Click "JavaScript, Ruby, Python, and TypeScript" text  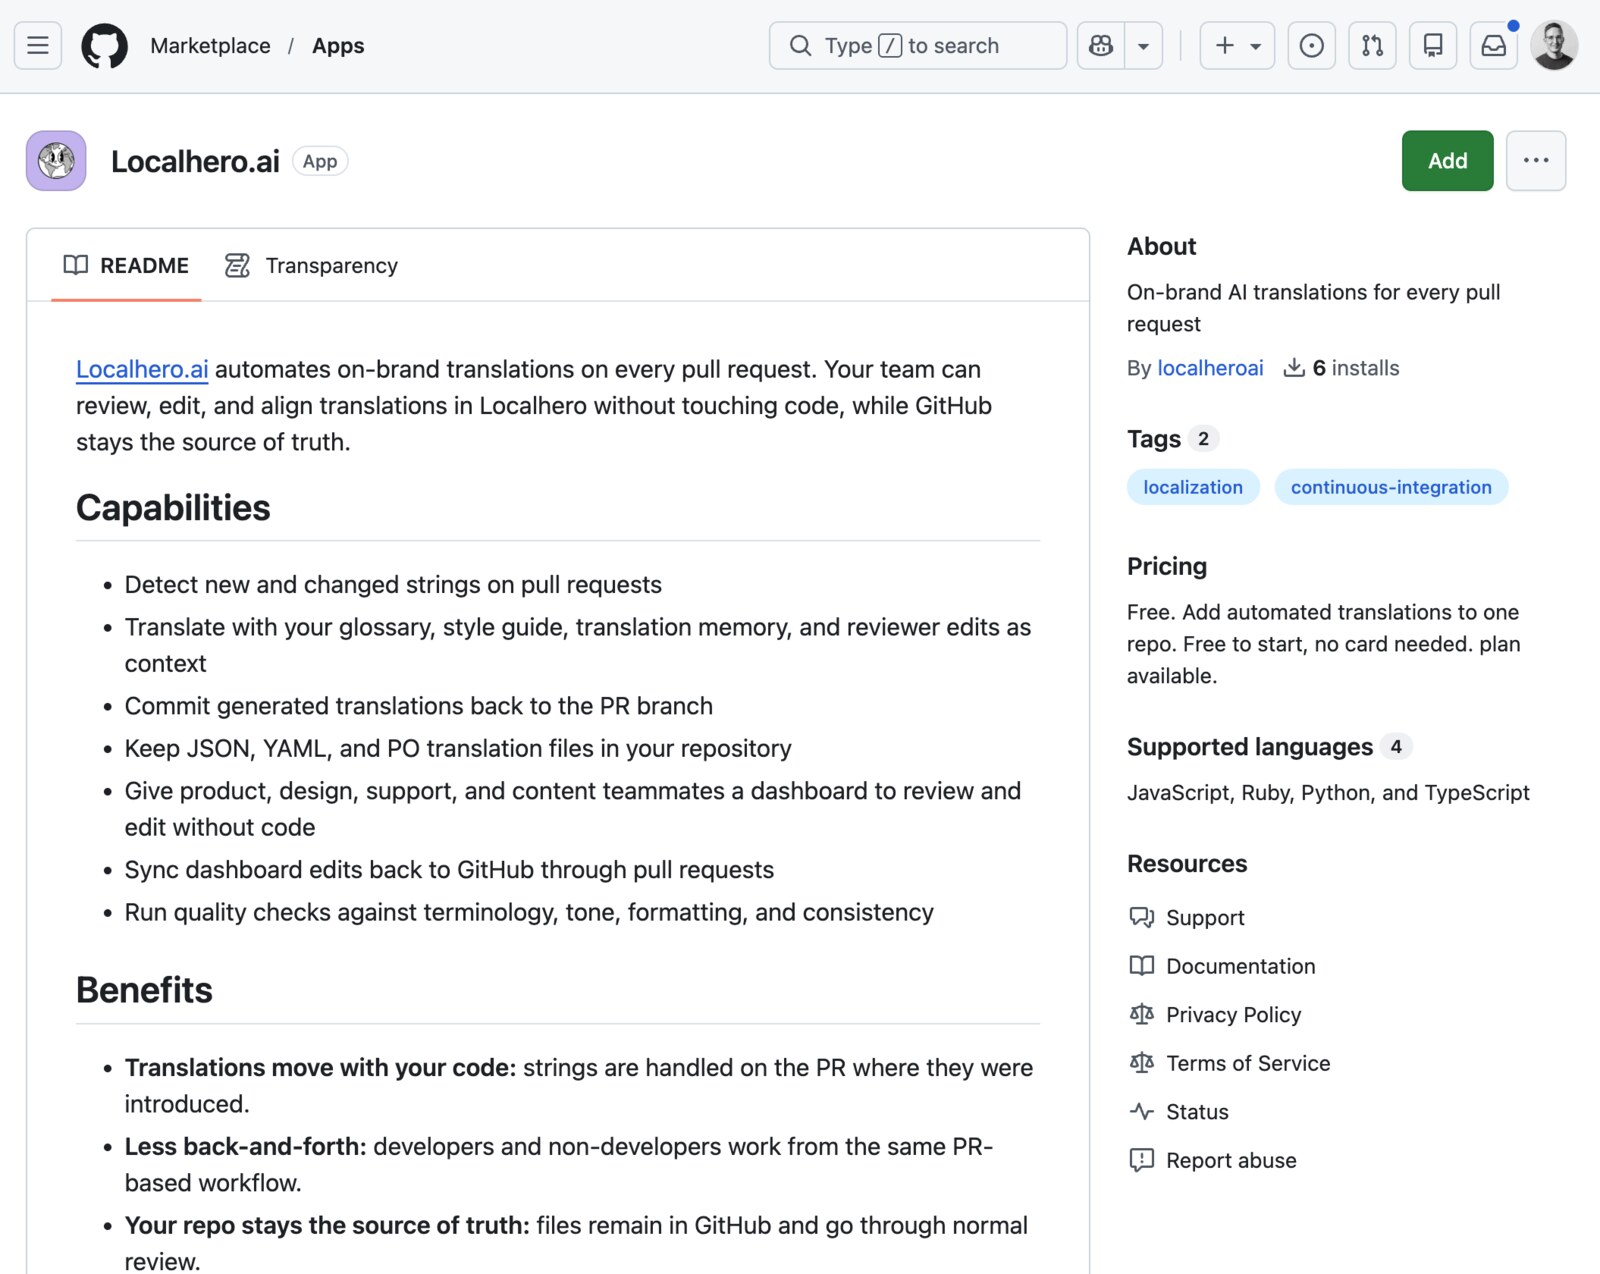[1328, 793]
